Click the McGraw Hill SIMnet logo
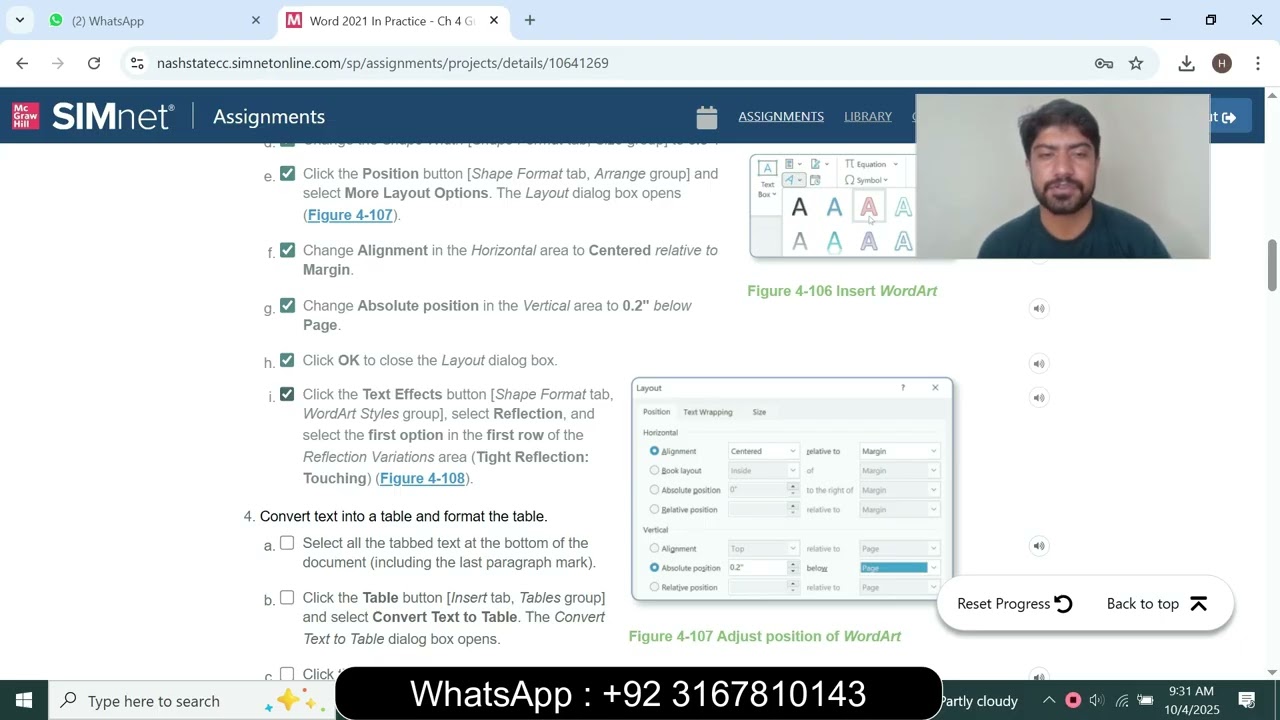The image size is (1280, 720). pos(93,116)
